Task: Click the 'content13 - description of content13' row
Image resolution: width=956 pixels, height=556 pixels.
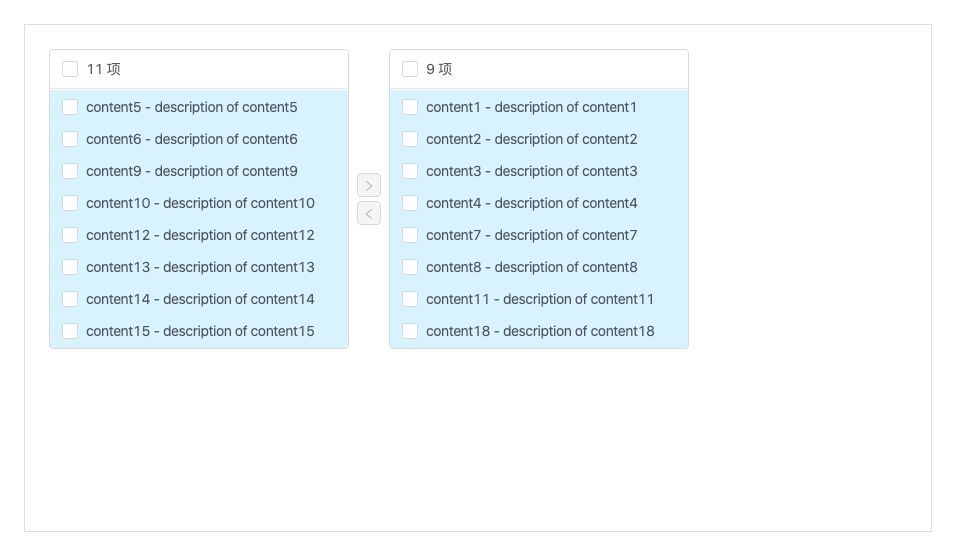Action: (200, 267)
